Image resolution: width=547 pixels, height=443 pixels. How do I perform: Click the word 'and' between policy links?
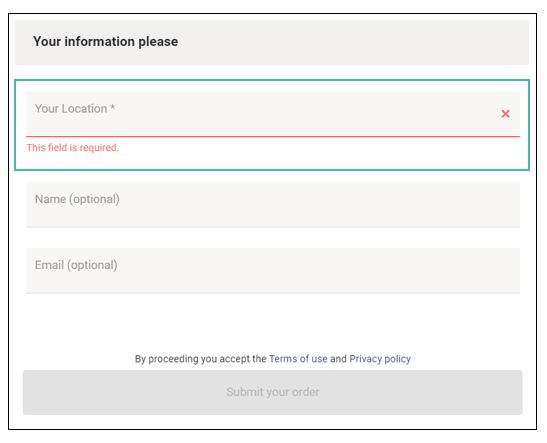(338, 359)
